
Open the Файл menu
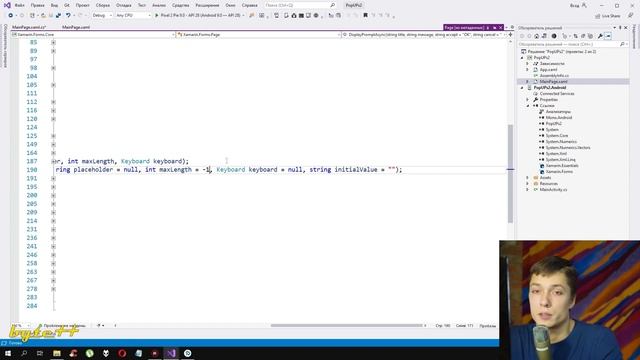(20, 5)
